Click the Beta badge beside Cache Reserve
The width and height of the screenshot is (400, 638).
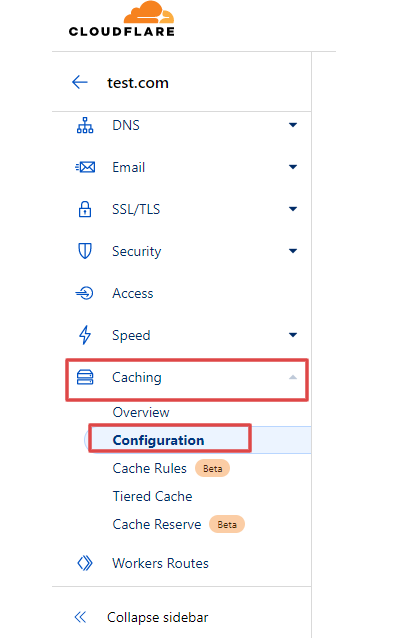pos(227,524)
